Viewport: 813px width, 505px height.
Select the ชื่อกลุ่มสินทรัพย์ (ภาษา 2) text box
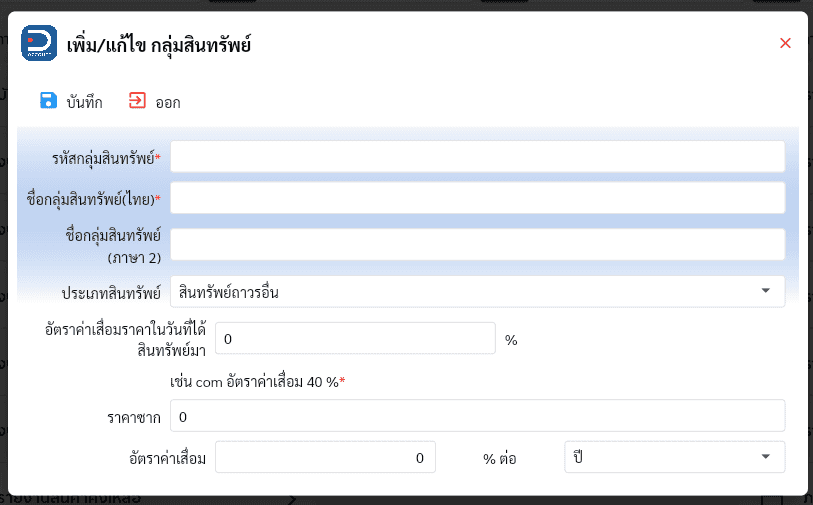click(x=478, y=245)
